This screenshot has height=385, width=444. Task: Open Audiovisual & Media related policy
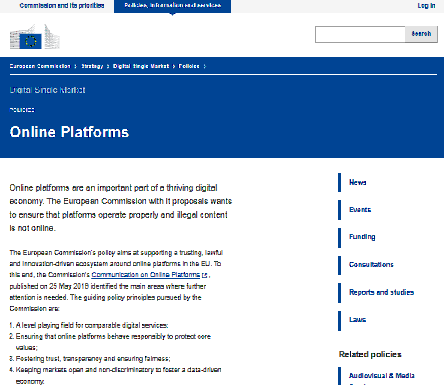[x=382, y=376]
